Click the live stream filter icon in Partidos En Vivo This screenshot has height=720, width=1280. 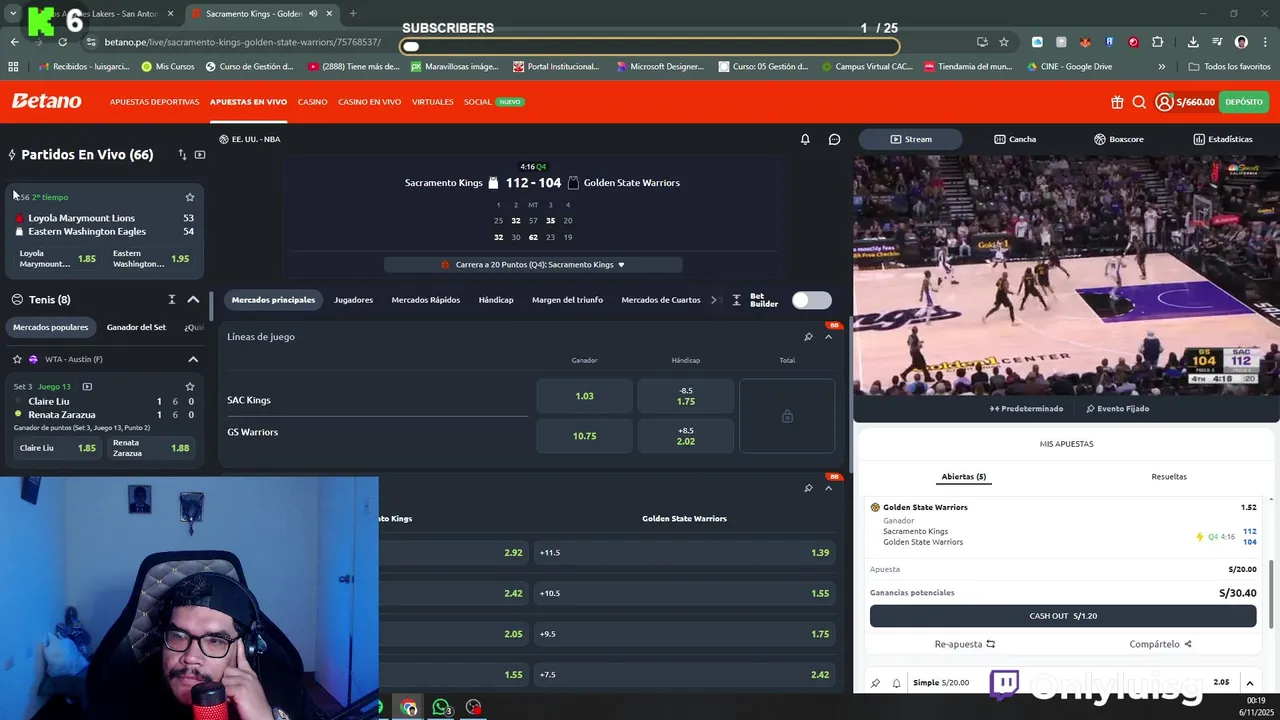click(x=200, y=155)
